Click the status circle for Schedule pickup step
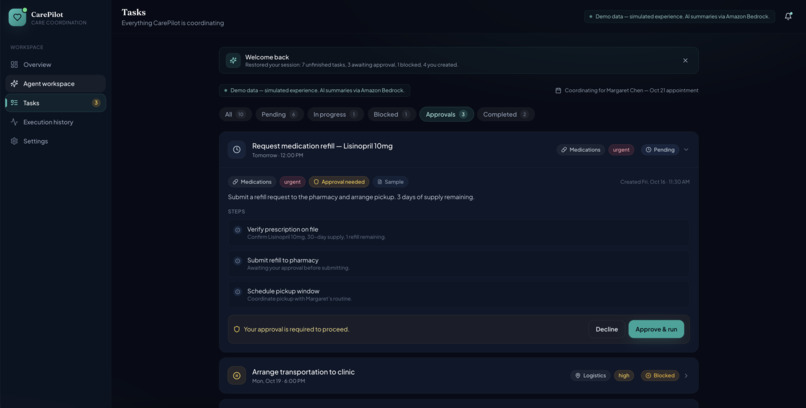 point(237,292)
